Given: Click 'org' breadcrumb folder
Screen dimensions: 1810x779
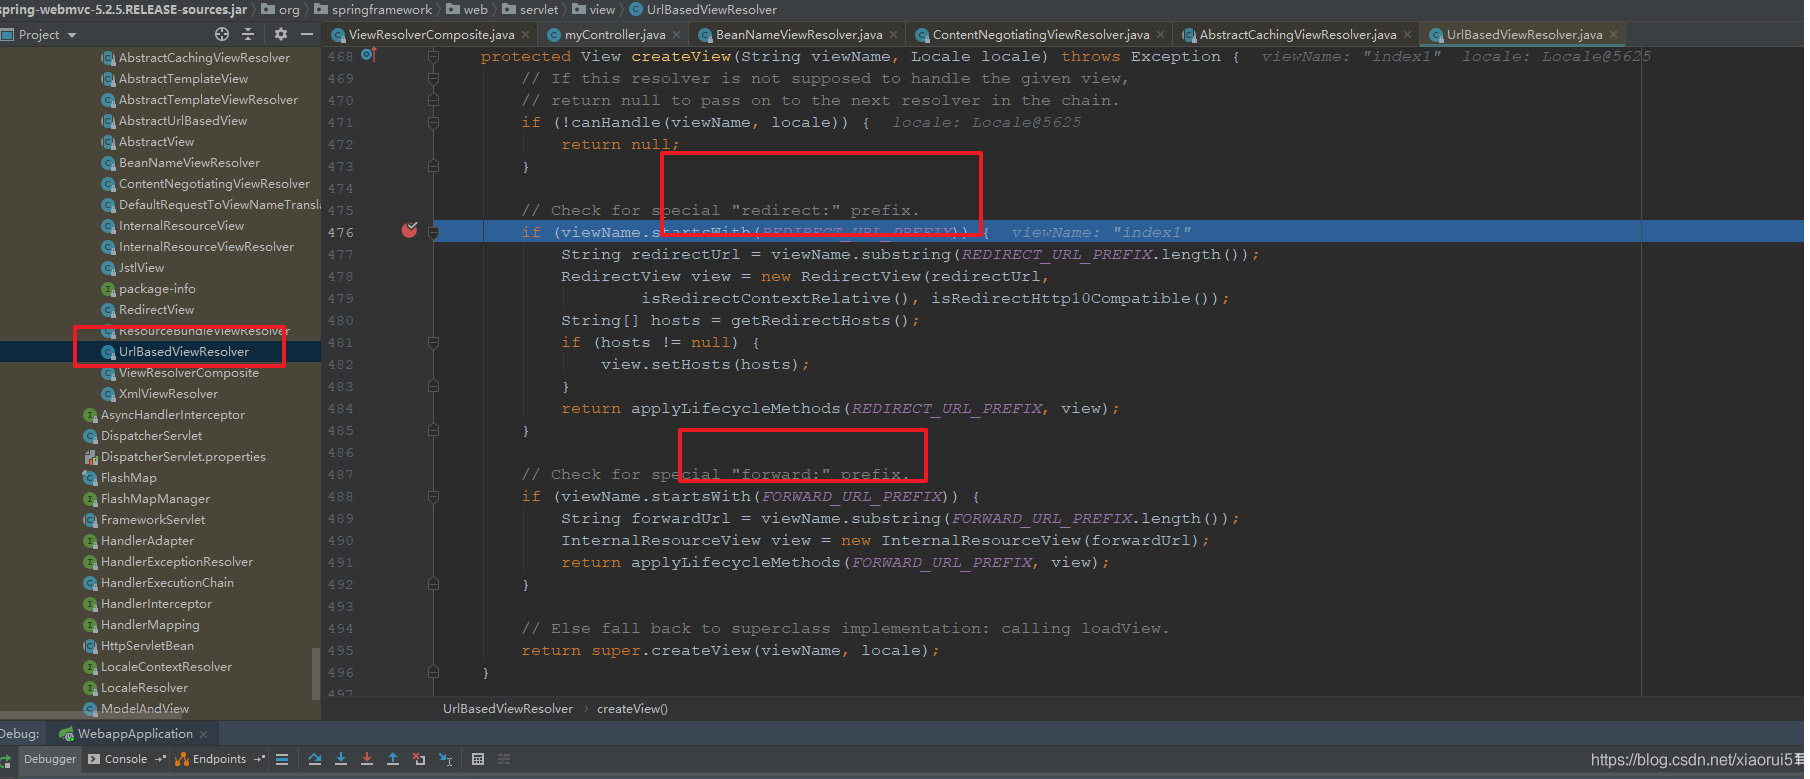Looking at the screenshot, I should [281, 9].
